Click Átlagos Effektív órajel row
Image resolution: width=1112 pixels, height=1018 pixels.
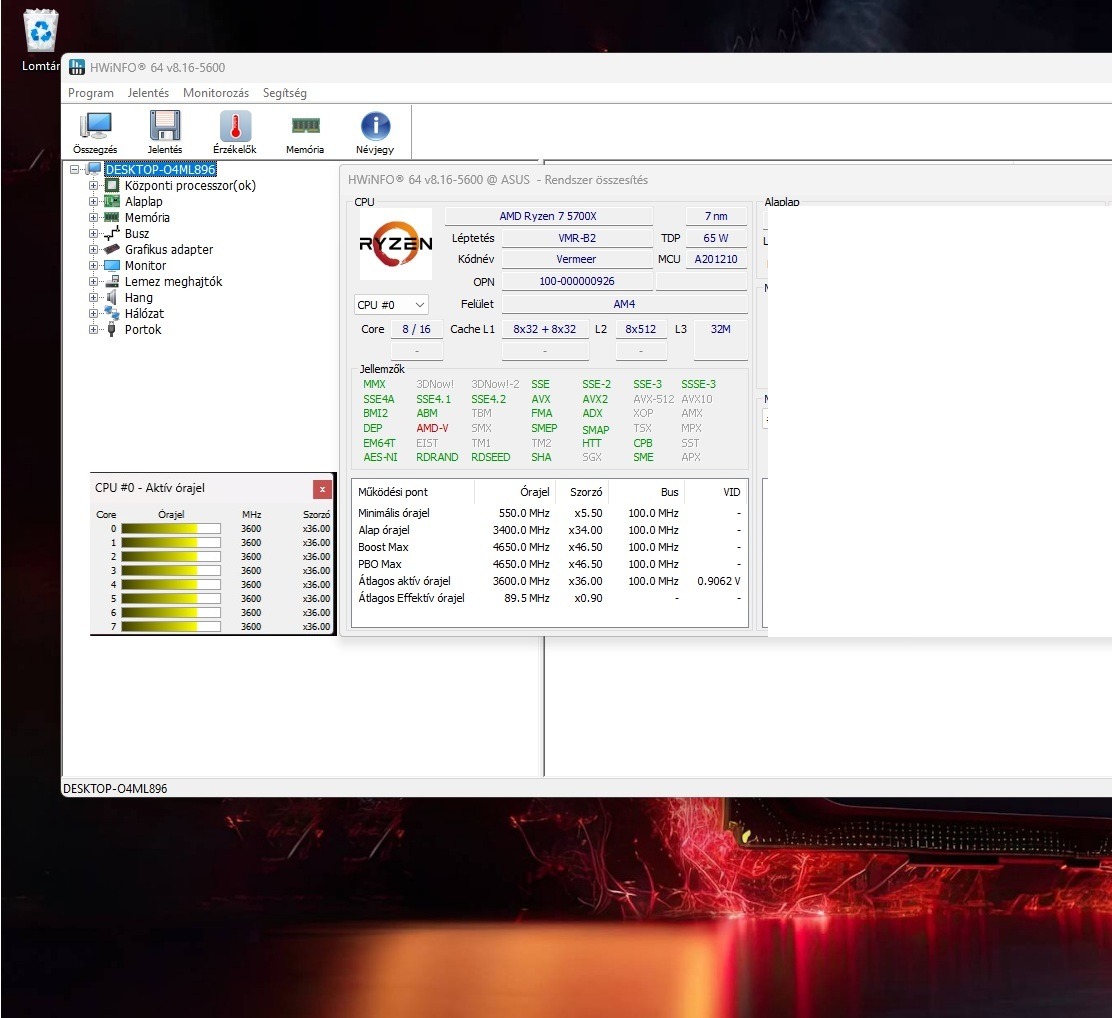(x=550, y=598)
